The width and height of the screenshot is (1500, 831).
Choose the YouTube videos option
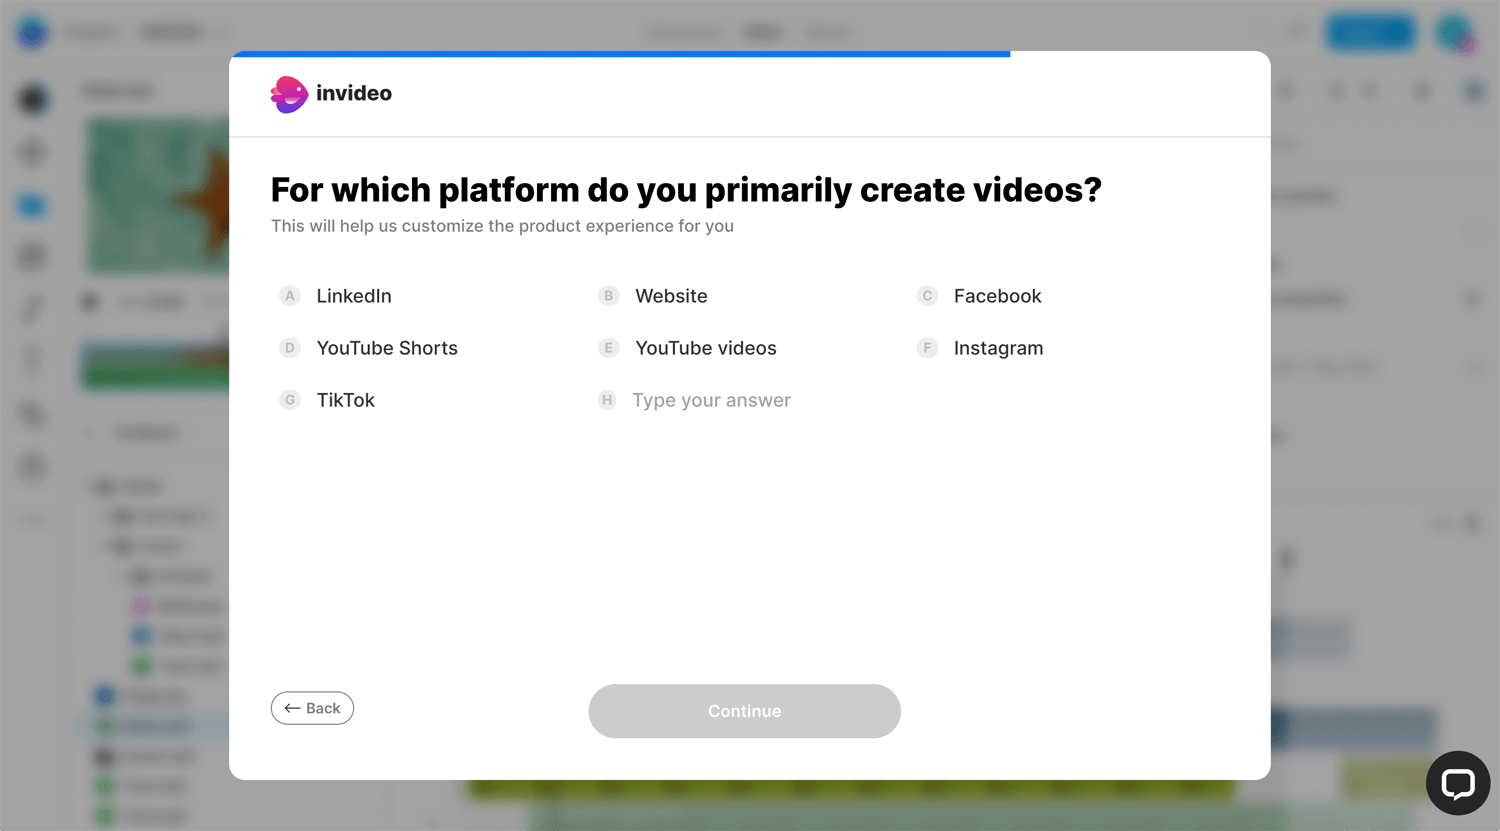pos(687,348)
